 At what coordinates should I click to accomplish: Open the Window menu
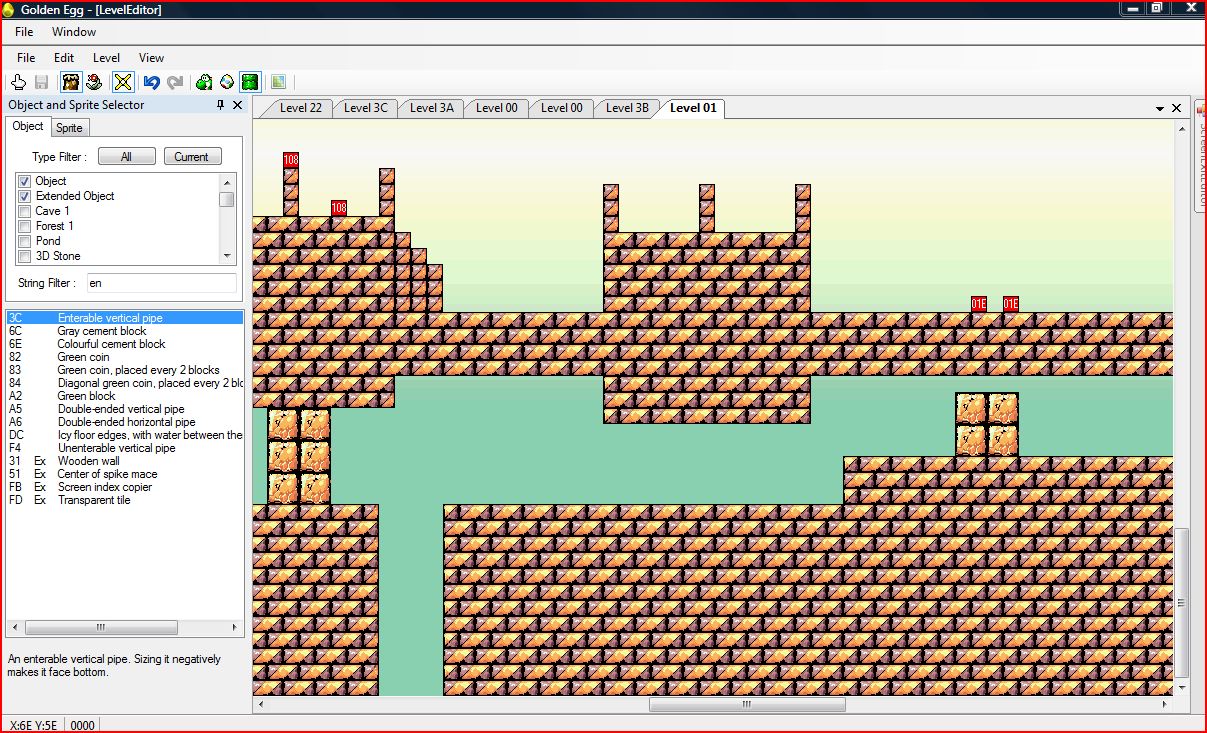tap(74, 32)
